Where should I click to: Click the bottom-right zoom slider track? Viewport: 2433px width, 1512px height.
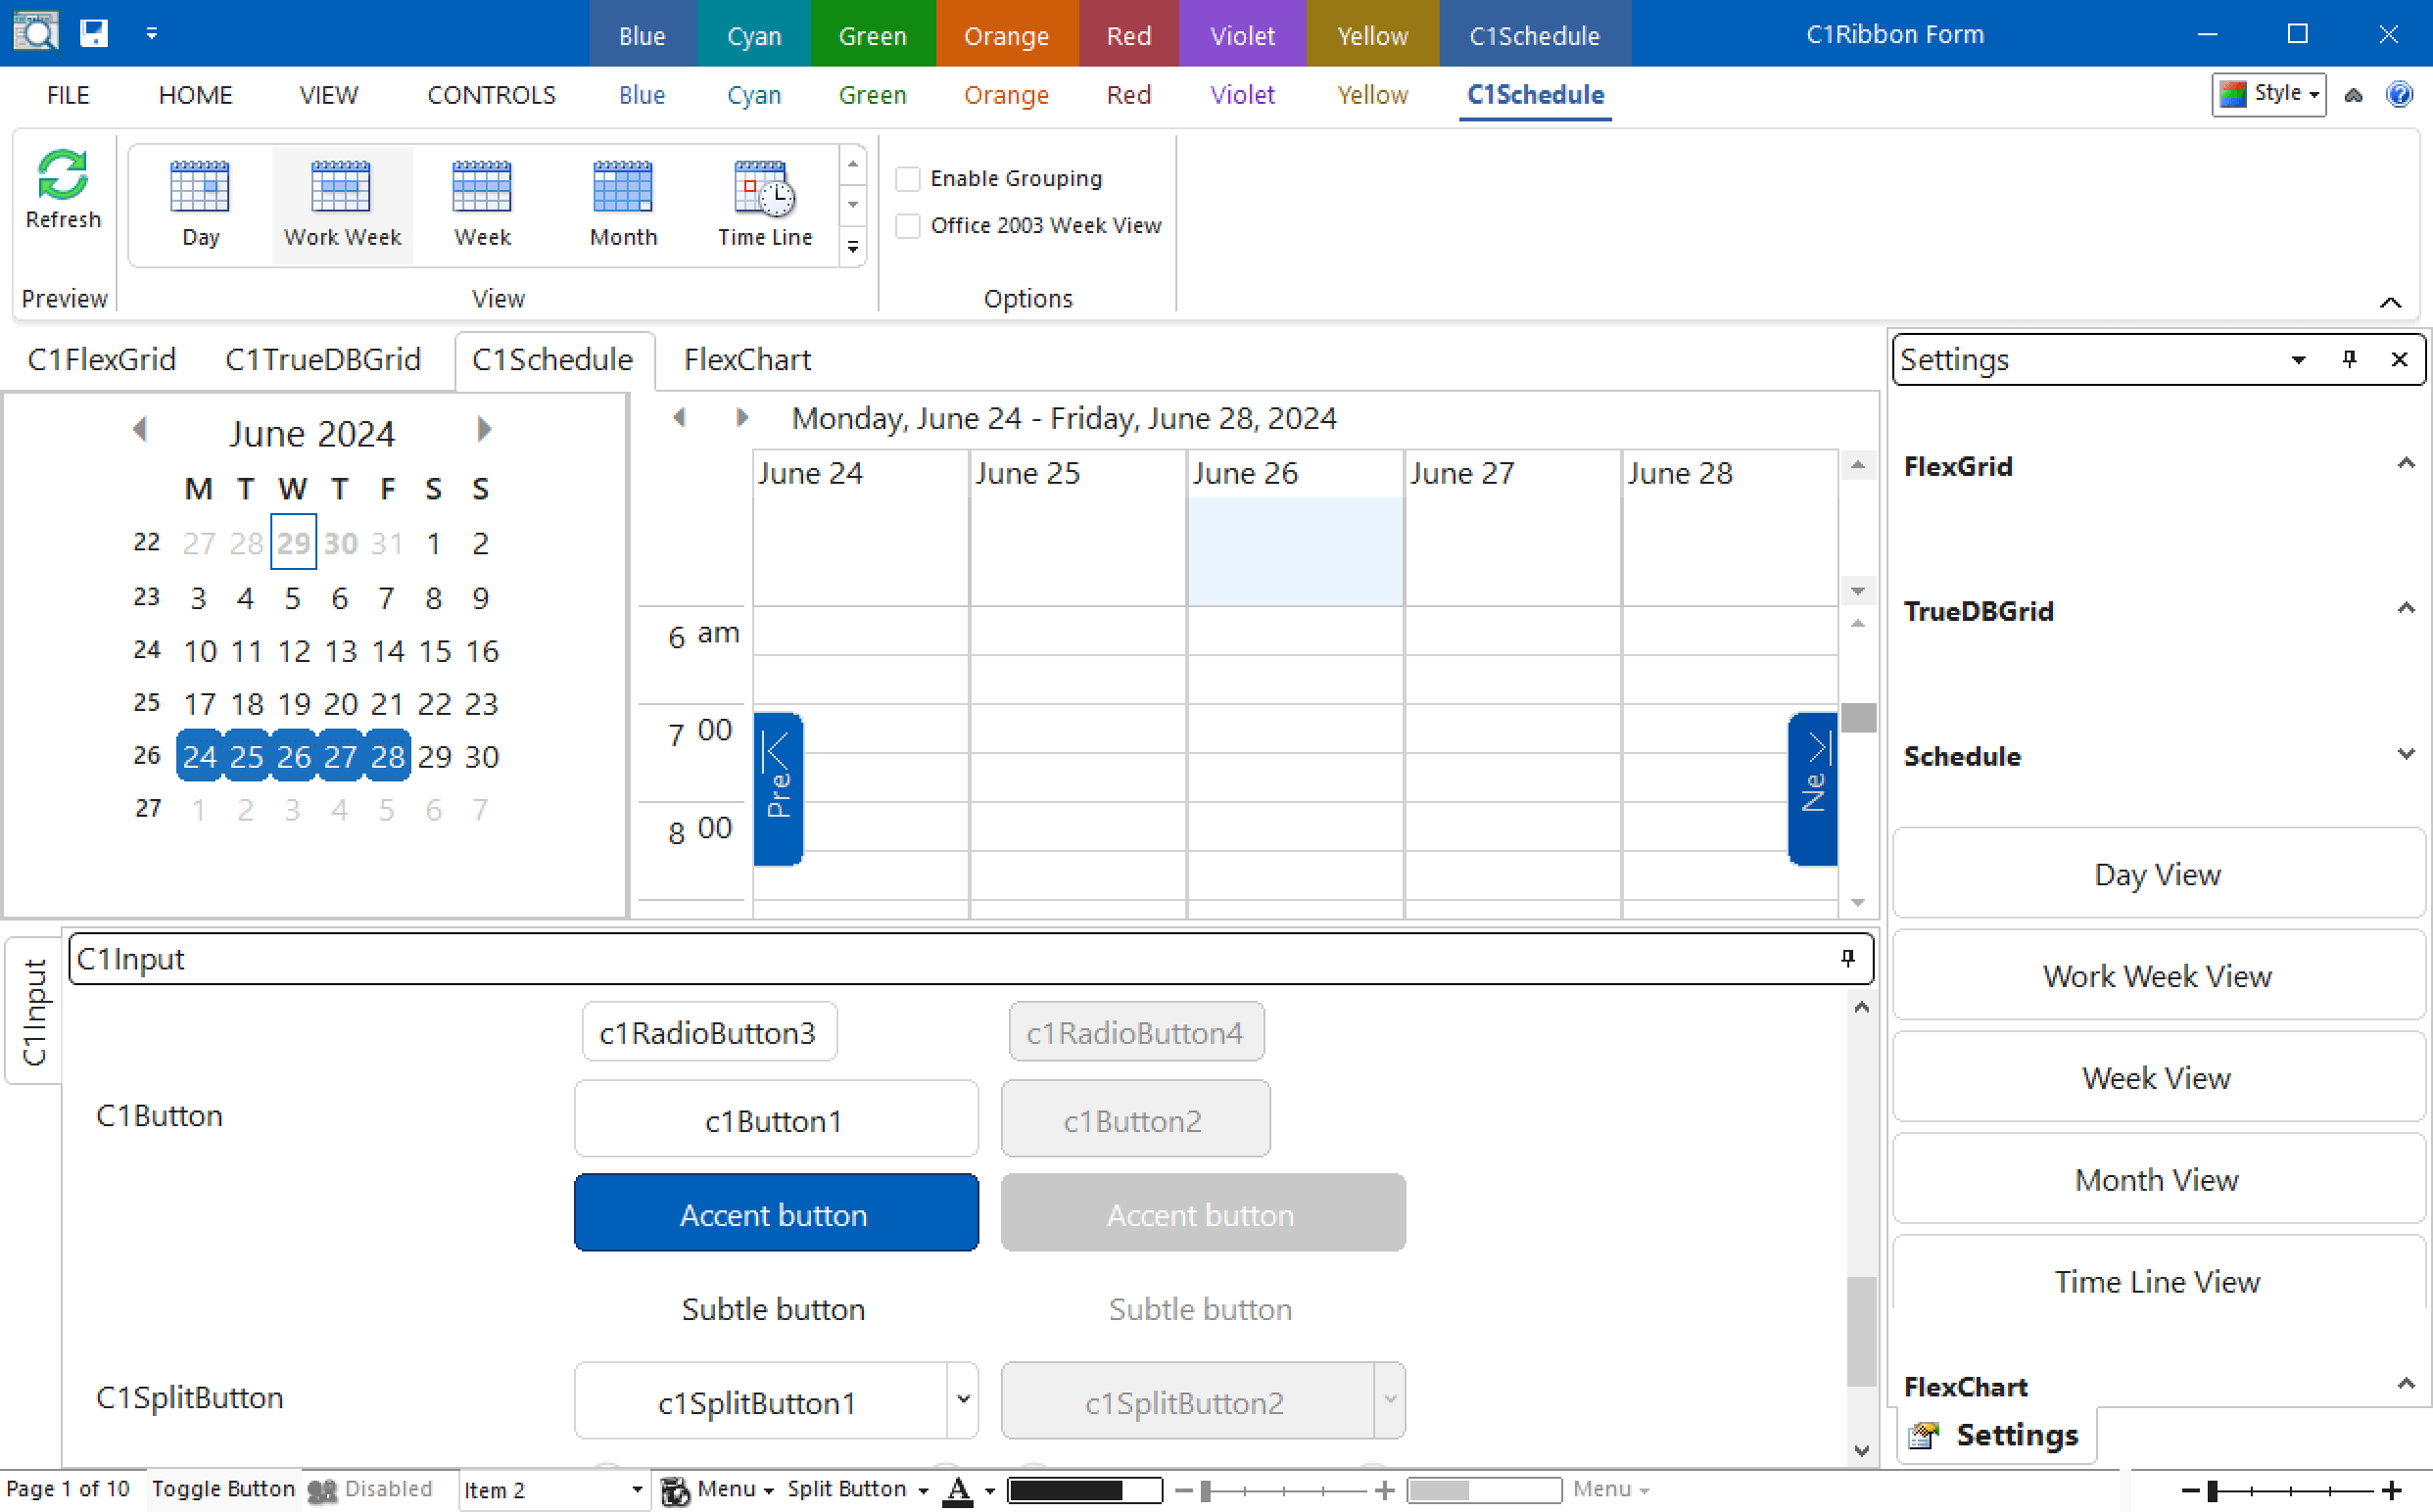[2290, 1491]
